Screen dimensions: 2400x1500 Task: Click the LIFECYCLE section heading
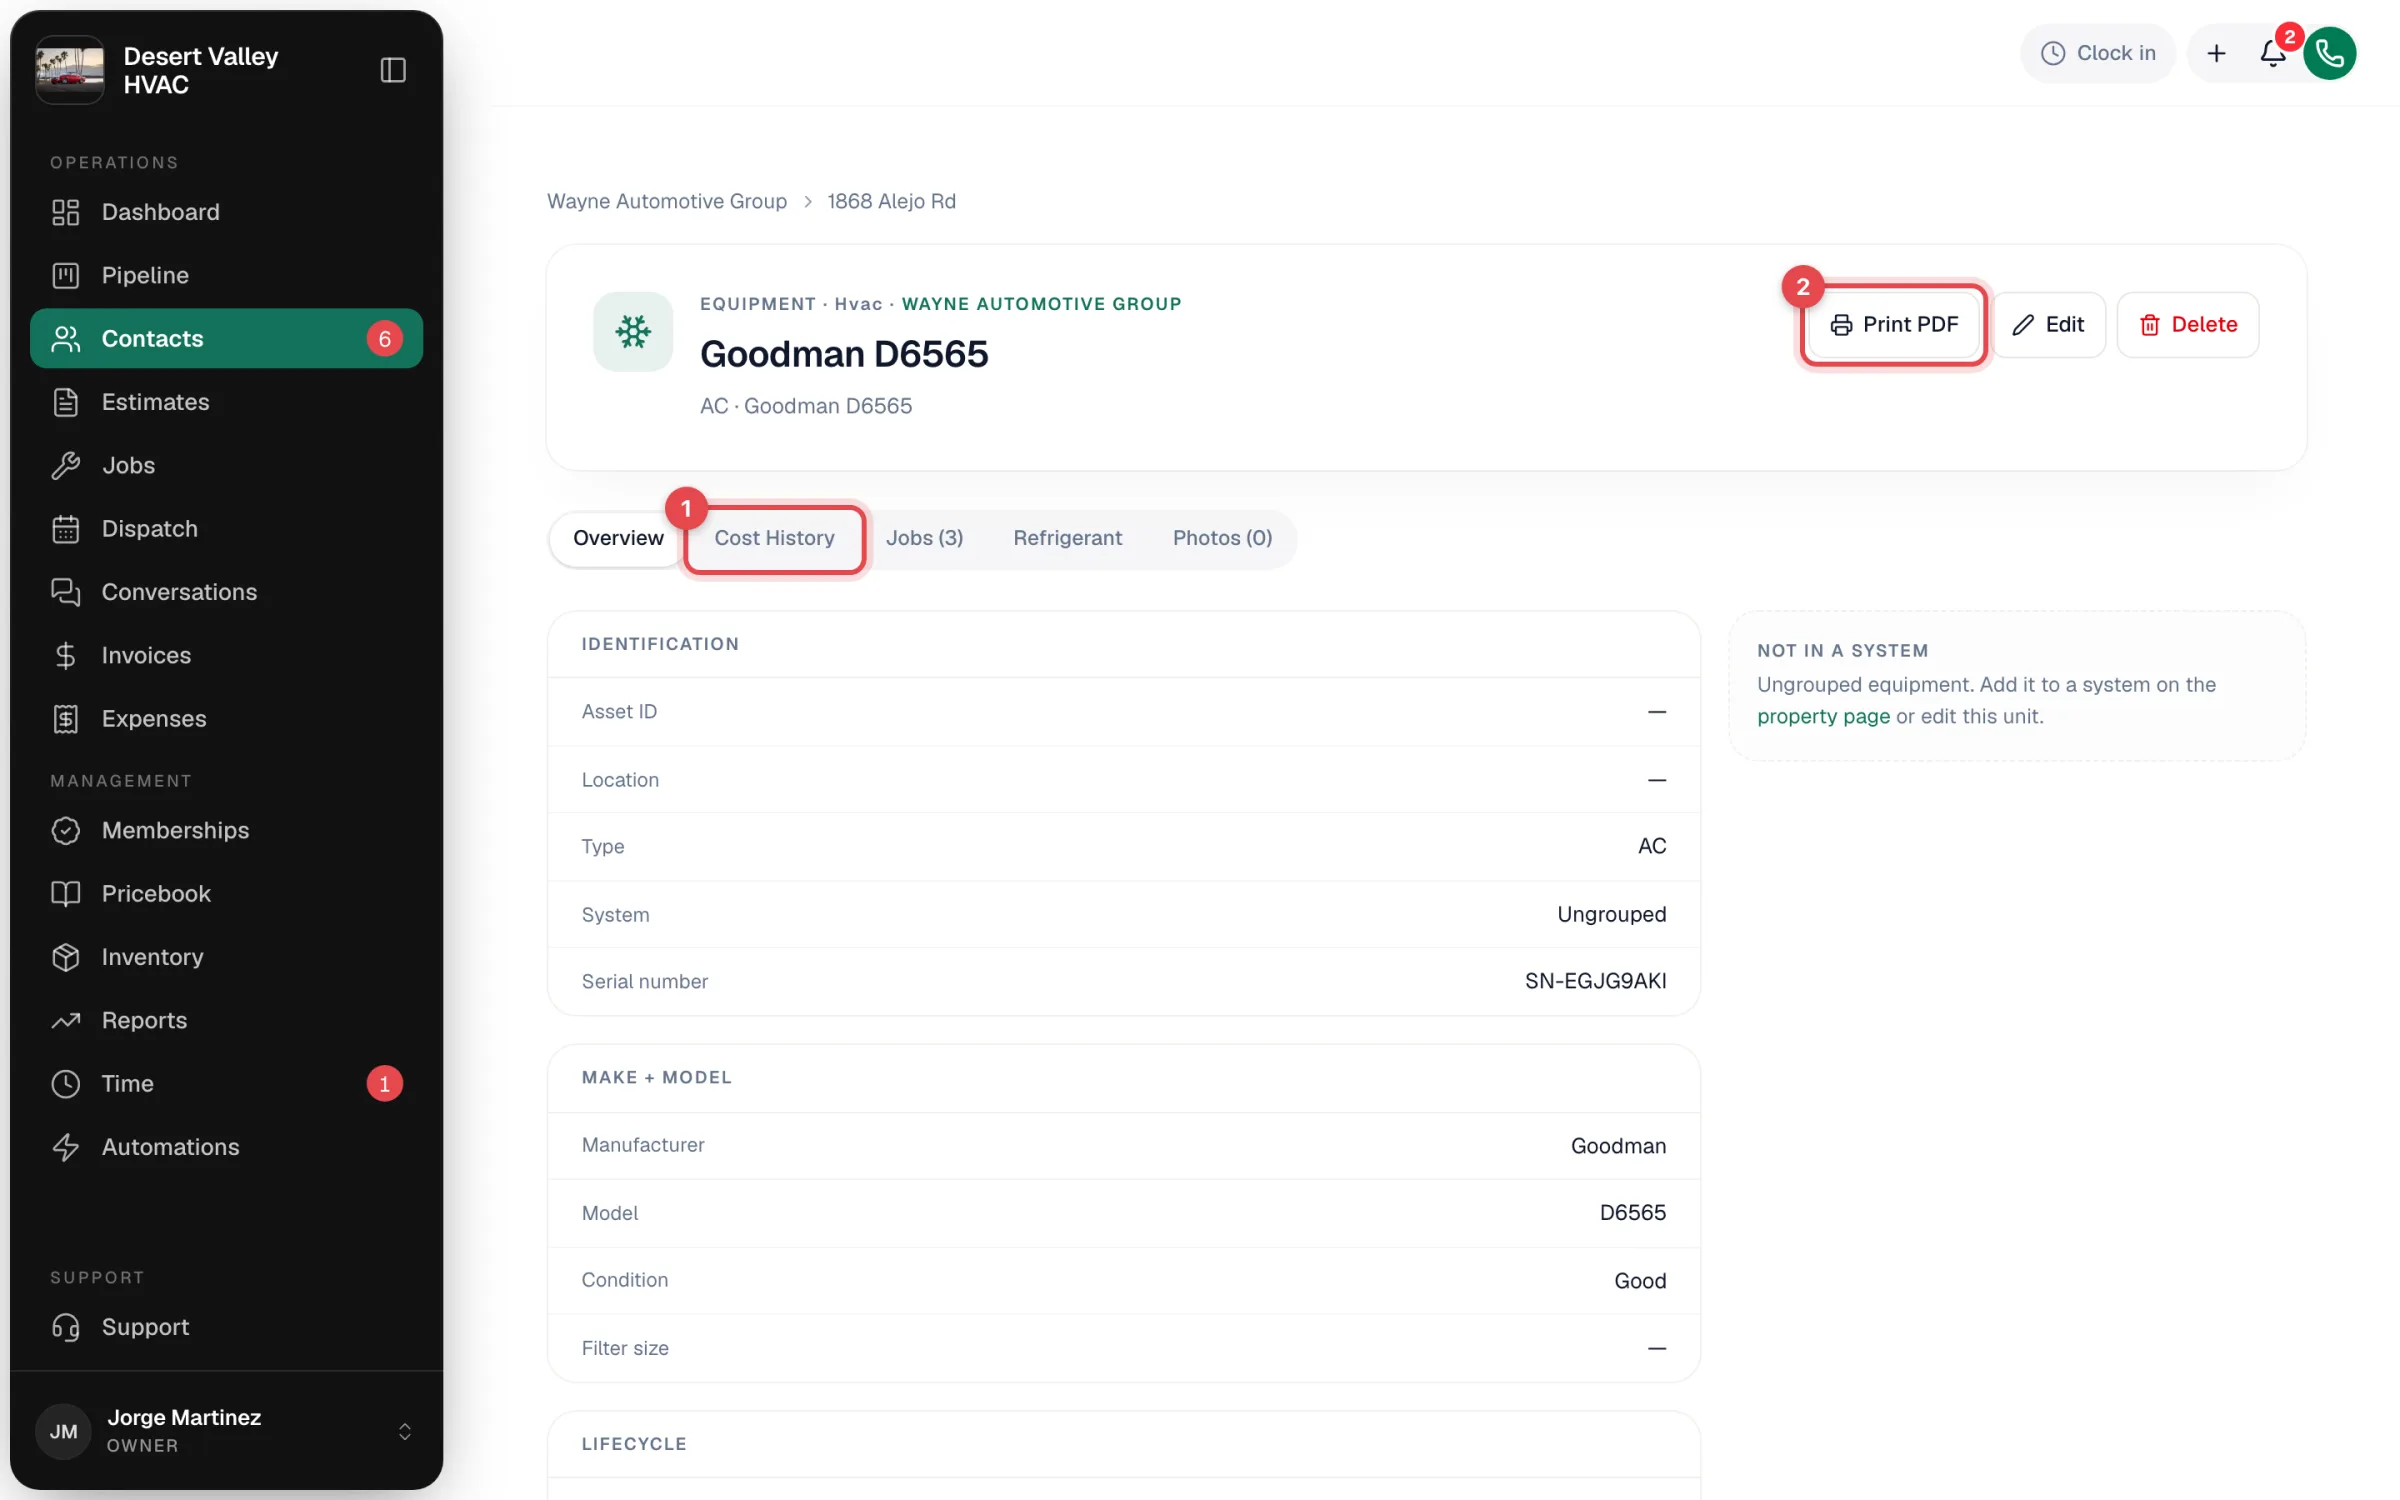[x=634, y=1444]
